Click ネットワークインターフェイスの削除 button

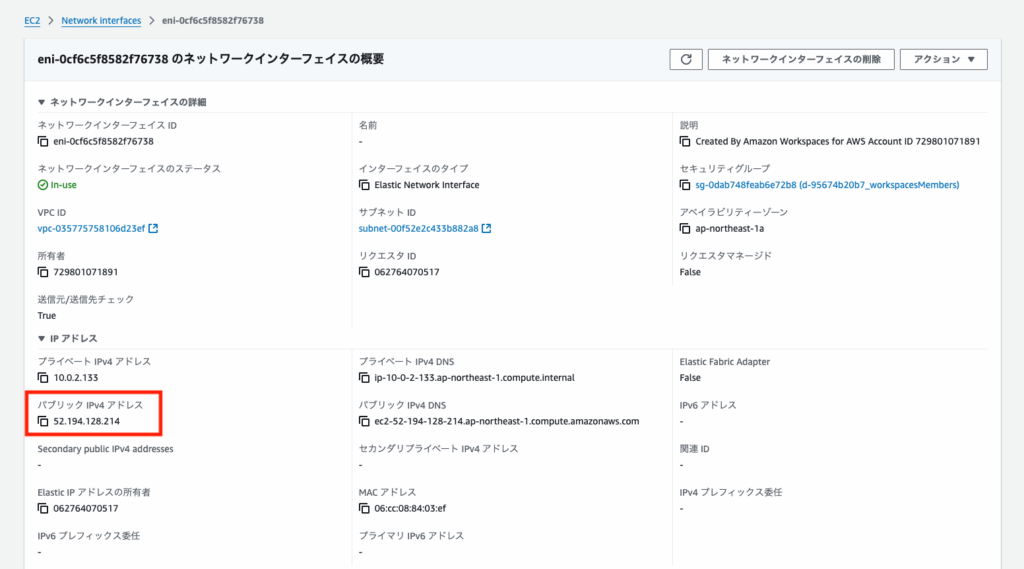(800, 59)
